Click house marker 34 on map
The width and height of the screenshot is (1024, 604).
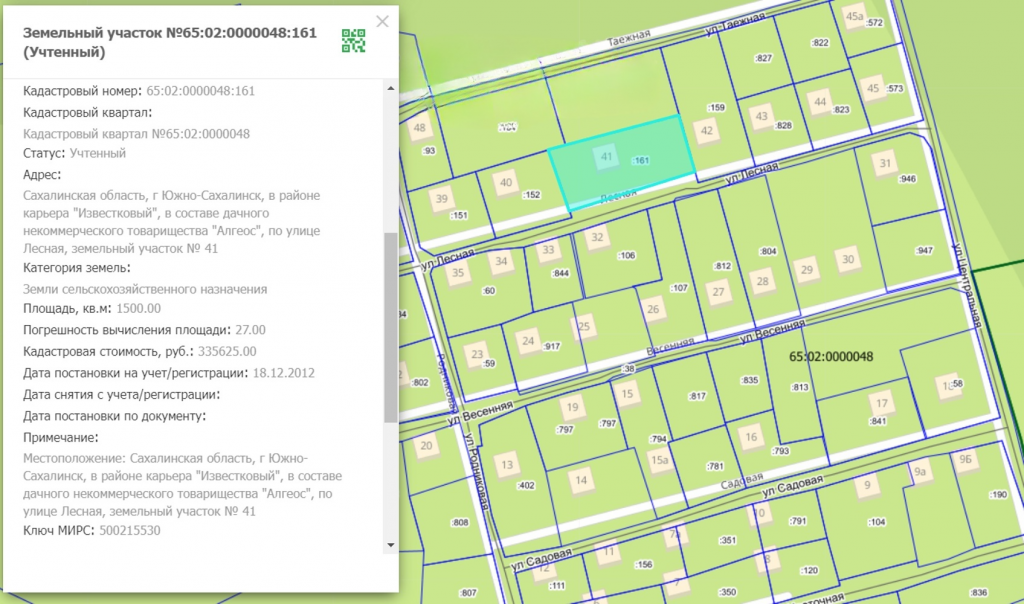(x=501, y=261)
